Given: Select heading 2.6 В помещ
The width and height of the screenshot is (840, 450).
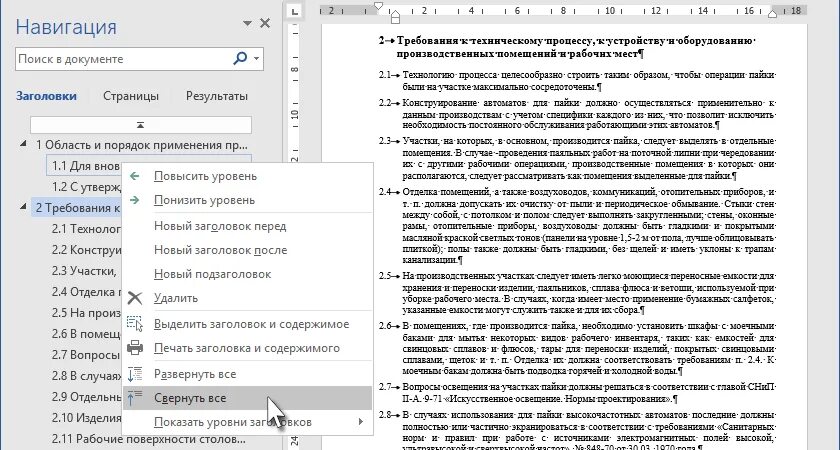Looking at the screenshot, I should (85, 334).
